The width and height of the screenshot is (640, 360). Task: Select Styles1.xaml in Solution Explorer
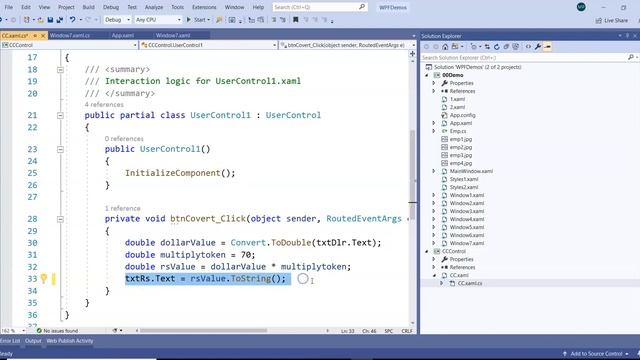pos(464,179)
